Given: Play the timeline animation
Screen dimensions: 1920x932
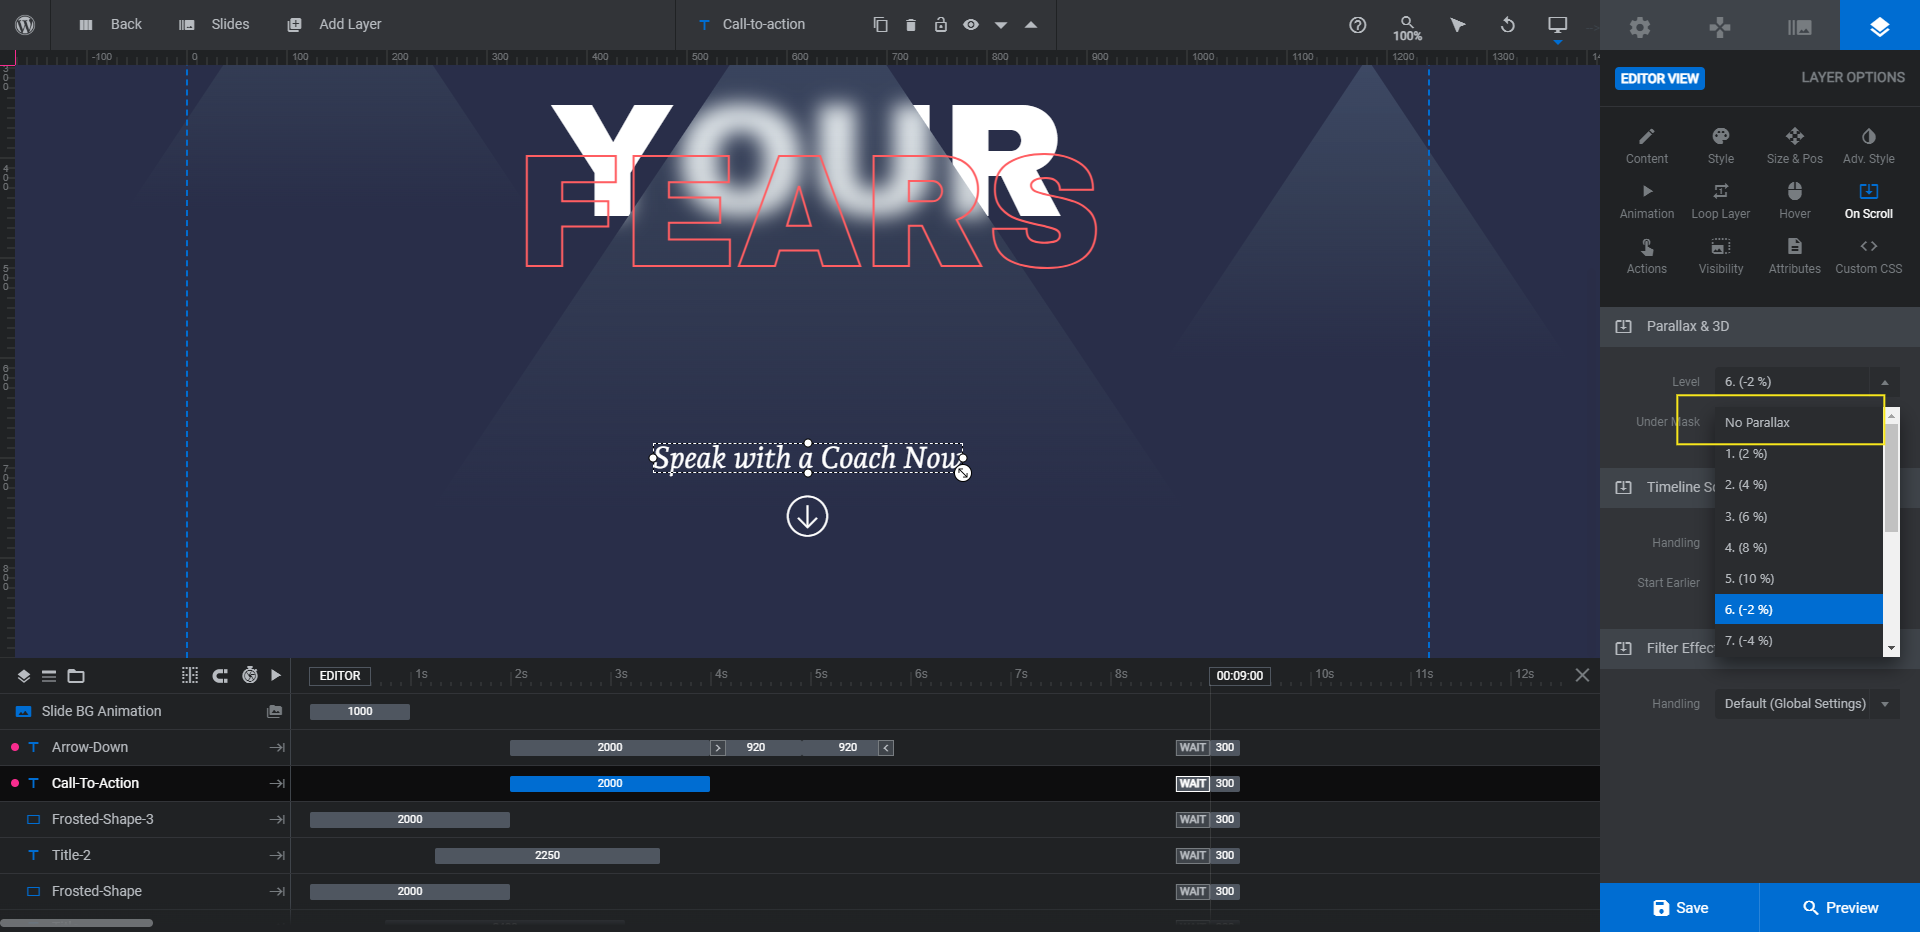Looking at the screenshot, I should (276, 675).
